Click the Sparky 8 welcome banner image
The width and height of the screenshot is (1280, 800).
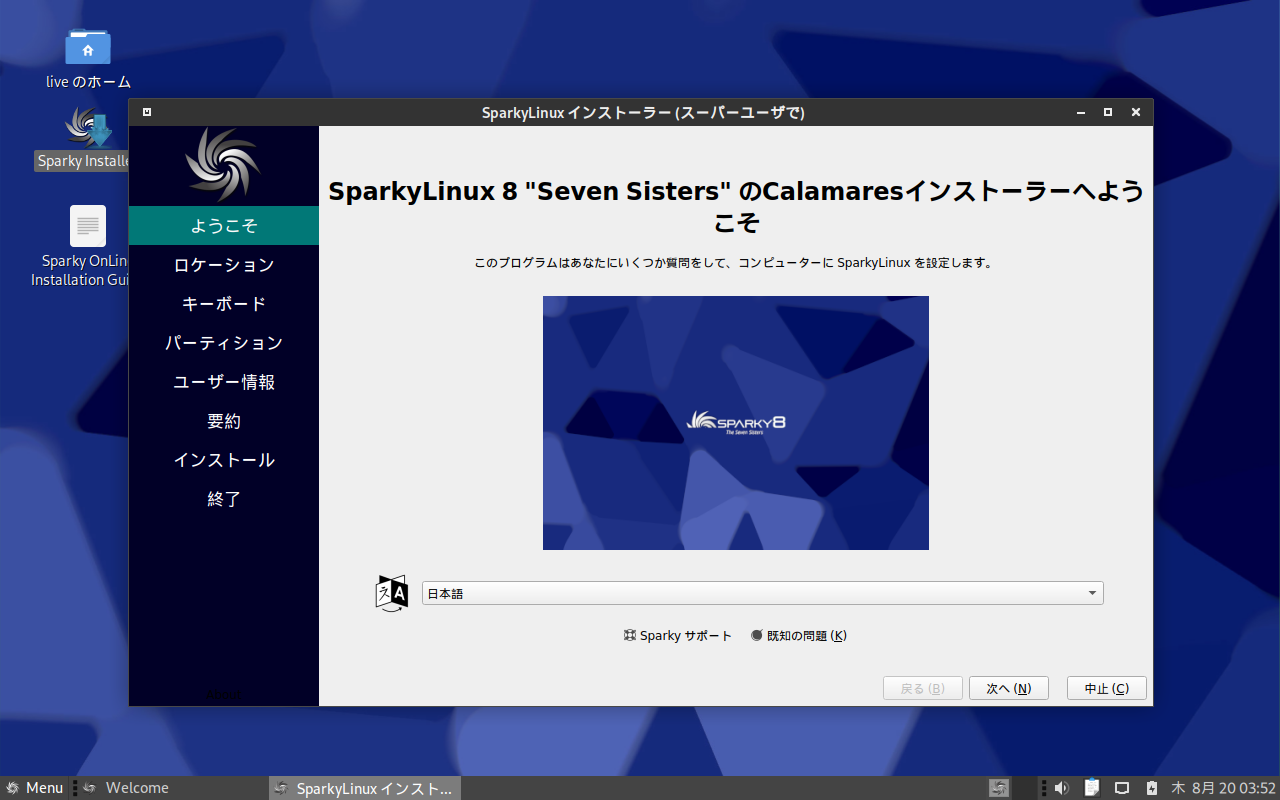click(736, 423)
